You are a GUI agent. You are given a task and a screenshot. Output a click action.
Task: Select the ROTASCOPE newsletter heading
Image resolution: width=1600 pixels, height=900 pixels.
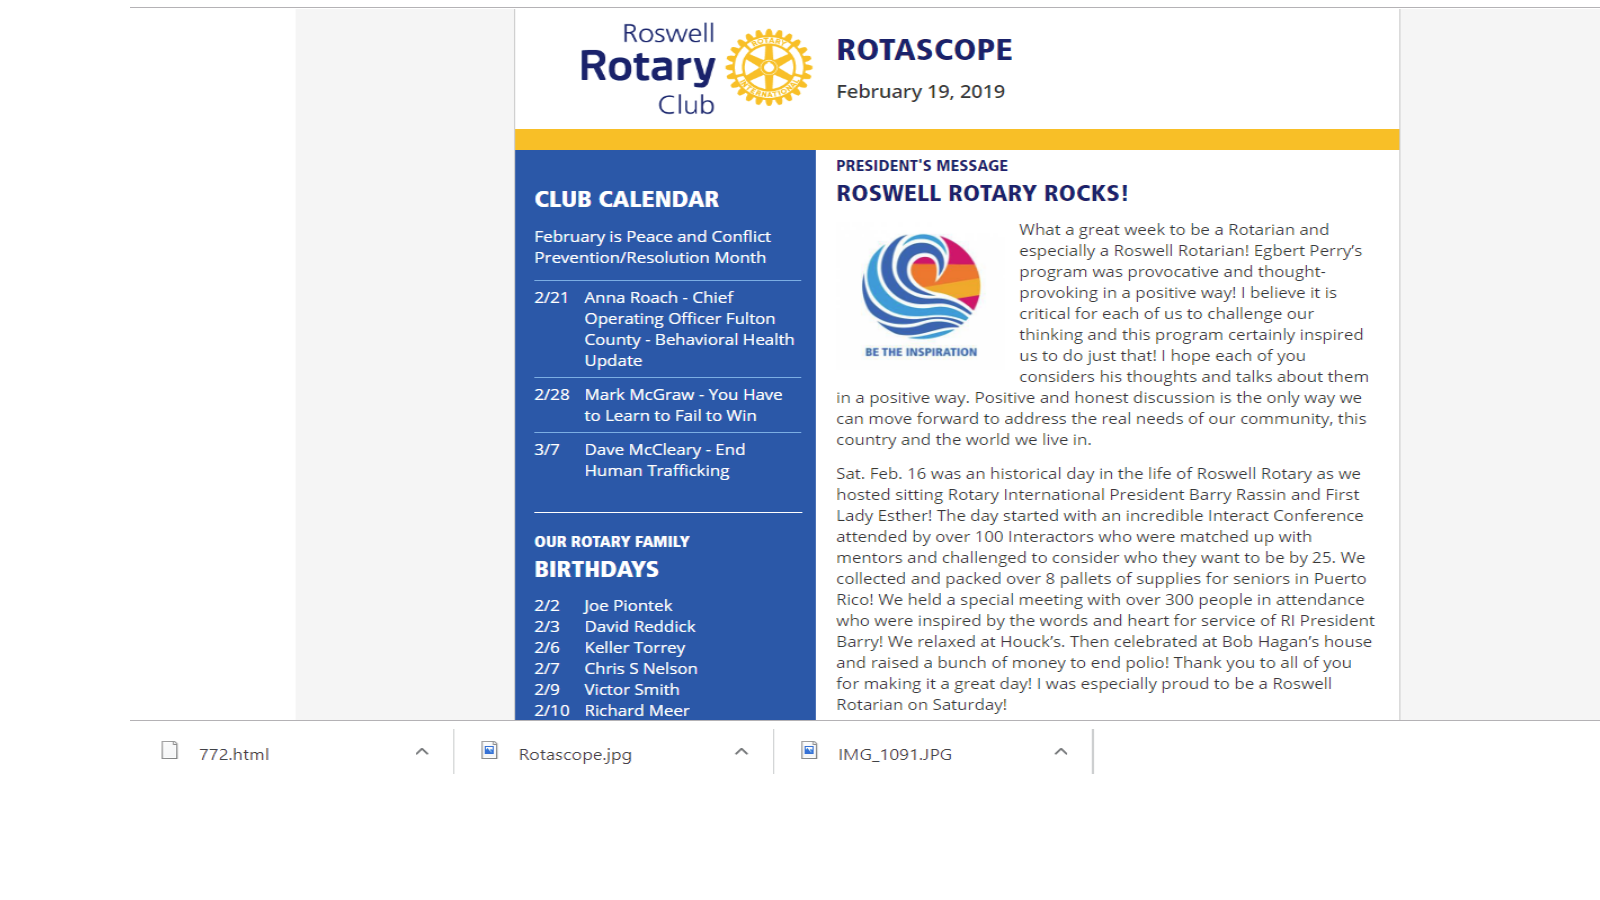point(924,50)
